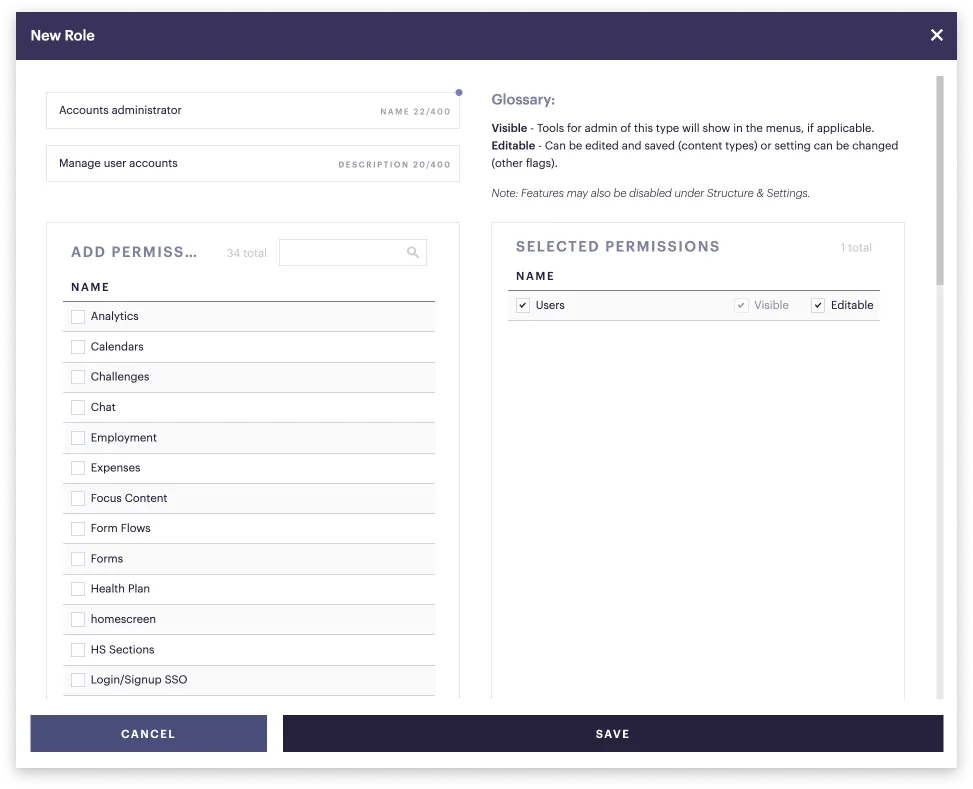
Task: Save the new role
Action: pyautogui.click(x=612, y=734)
